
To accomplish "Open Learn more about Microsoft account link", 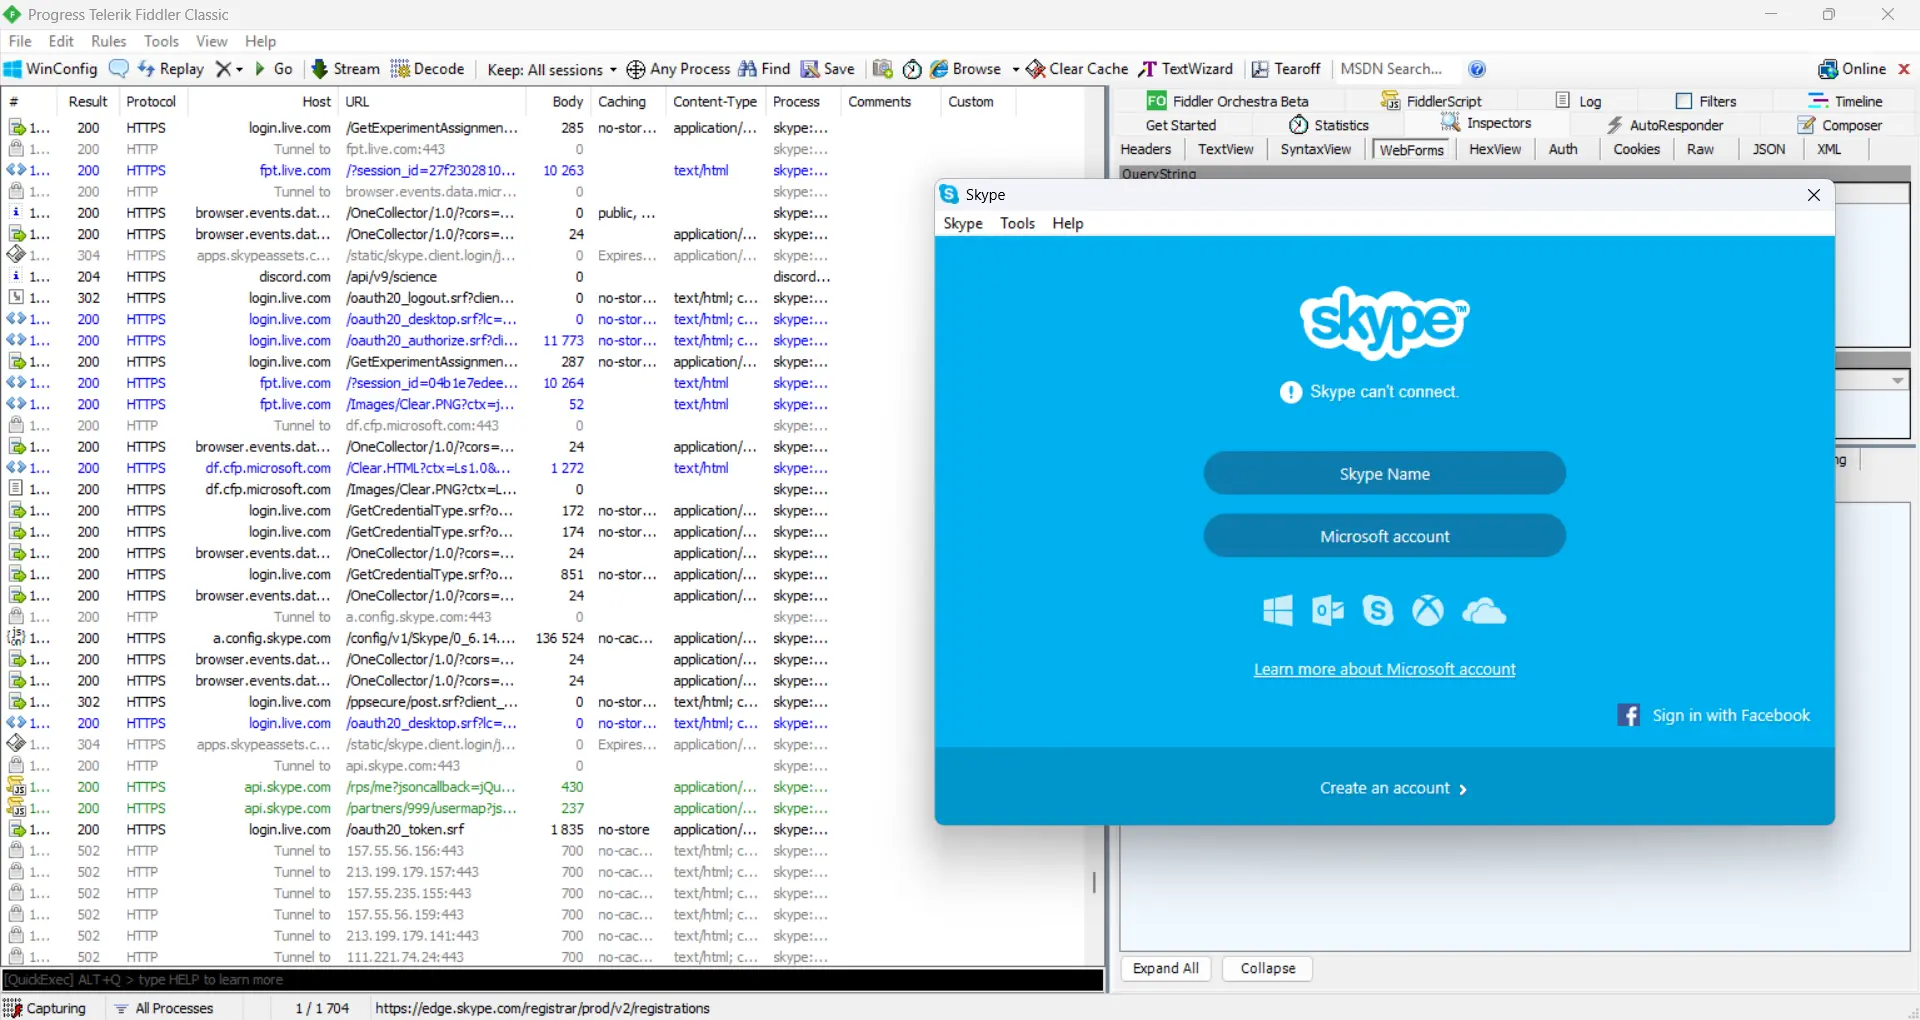I will [1384, 669].
